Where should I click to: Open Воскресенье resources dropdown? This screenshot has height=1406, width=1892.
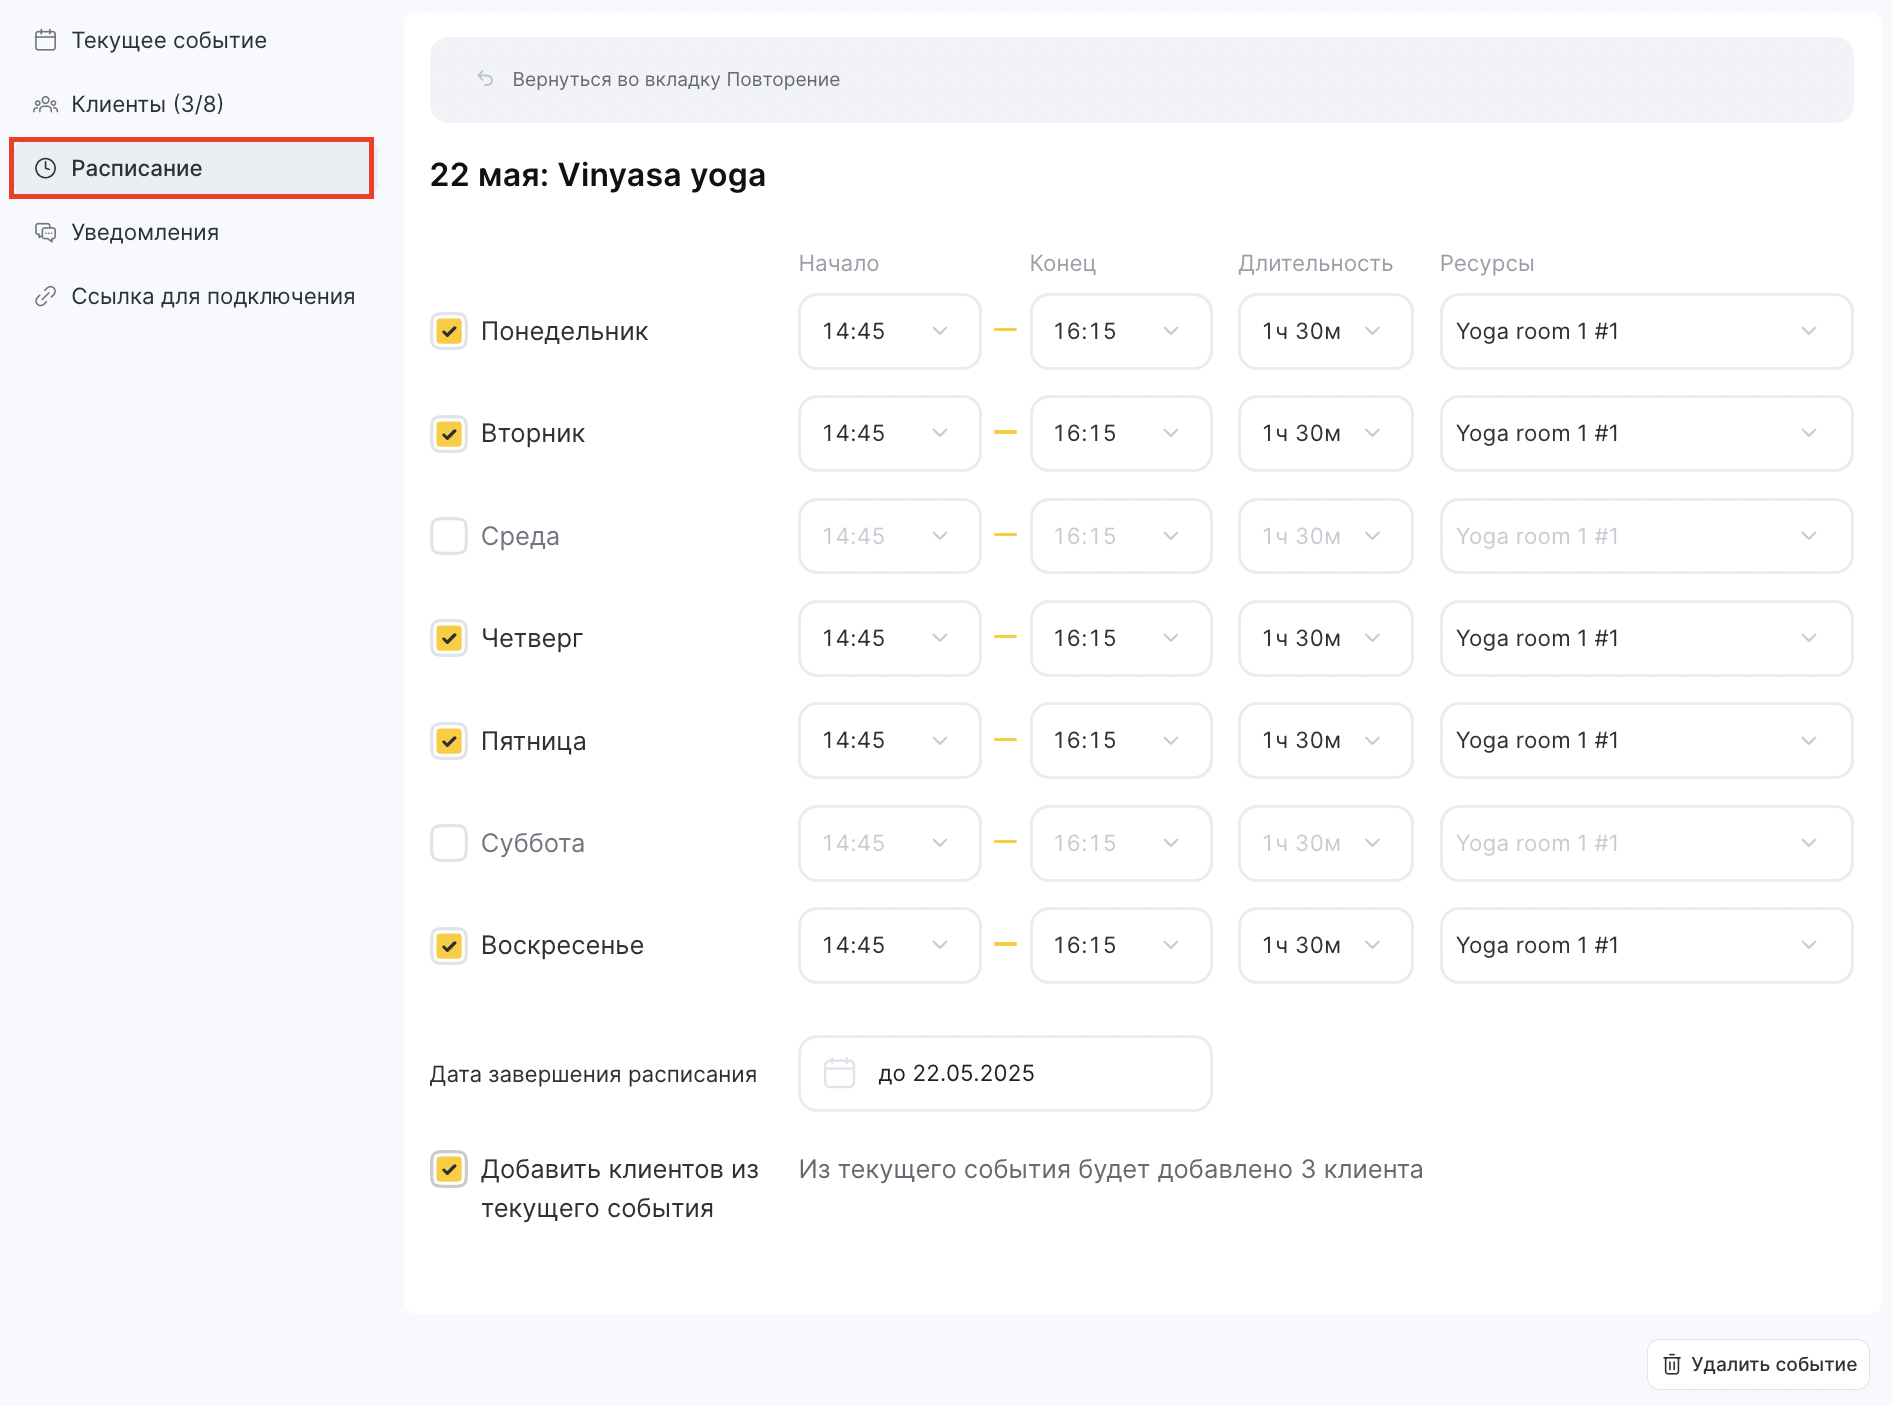[x=1646, y=945]
